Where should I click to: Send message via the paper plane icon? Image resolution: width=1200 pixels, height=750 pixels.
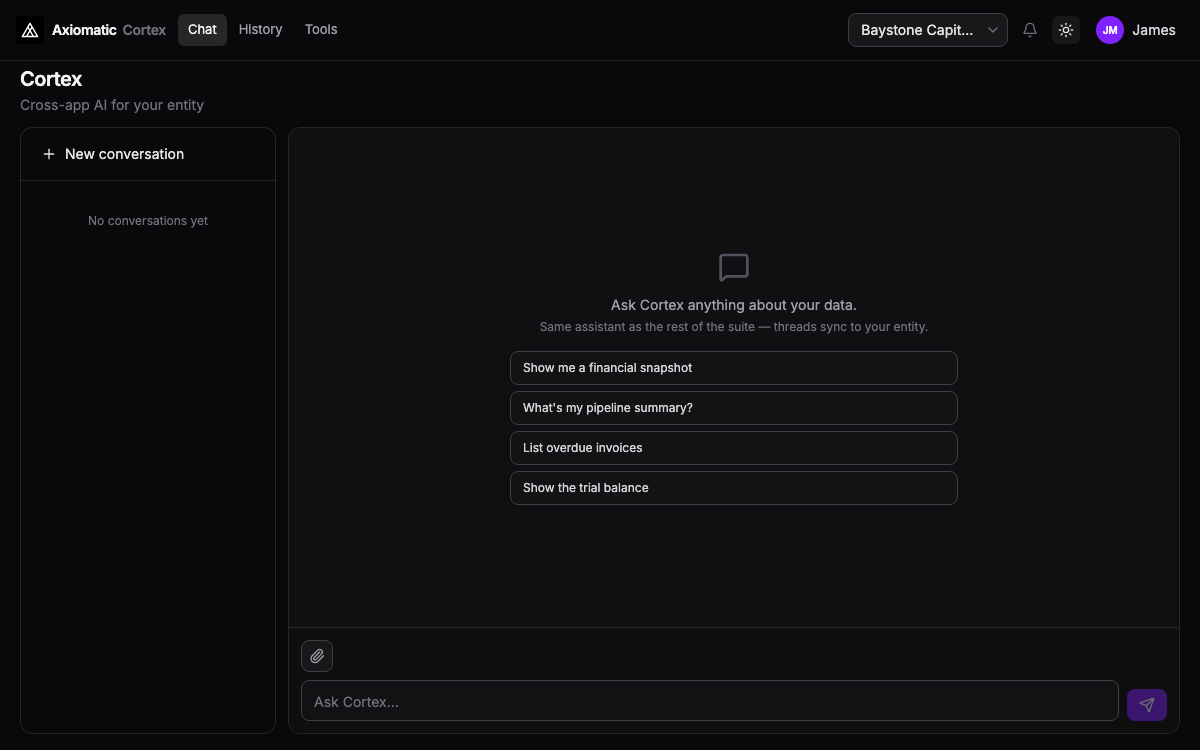pyautogui.click(x=1146, y=704)
